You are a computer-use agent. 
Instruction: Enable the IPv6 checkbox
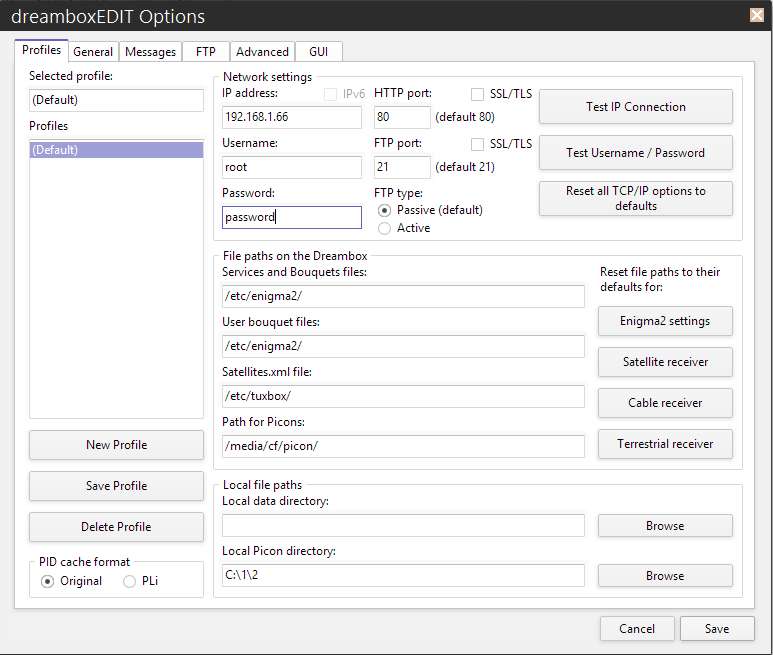pos(330,94)
